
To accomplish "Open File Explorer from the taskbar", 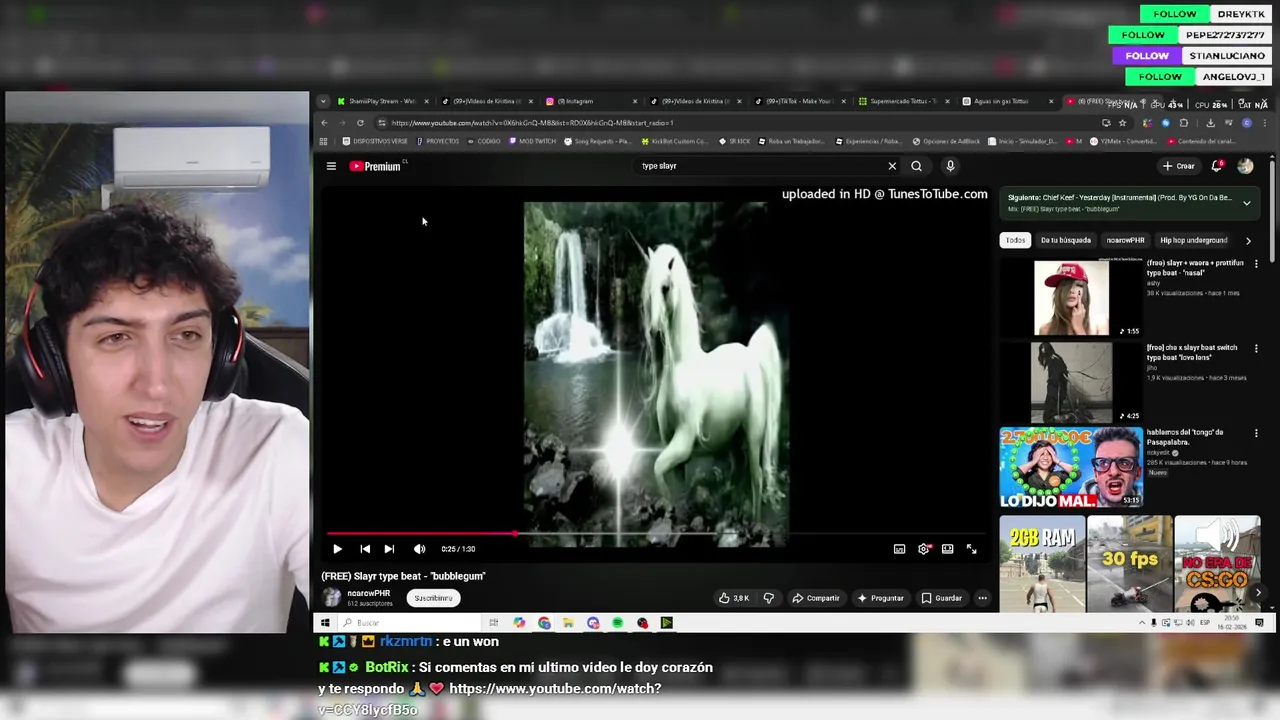I will click(568, 623).
